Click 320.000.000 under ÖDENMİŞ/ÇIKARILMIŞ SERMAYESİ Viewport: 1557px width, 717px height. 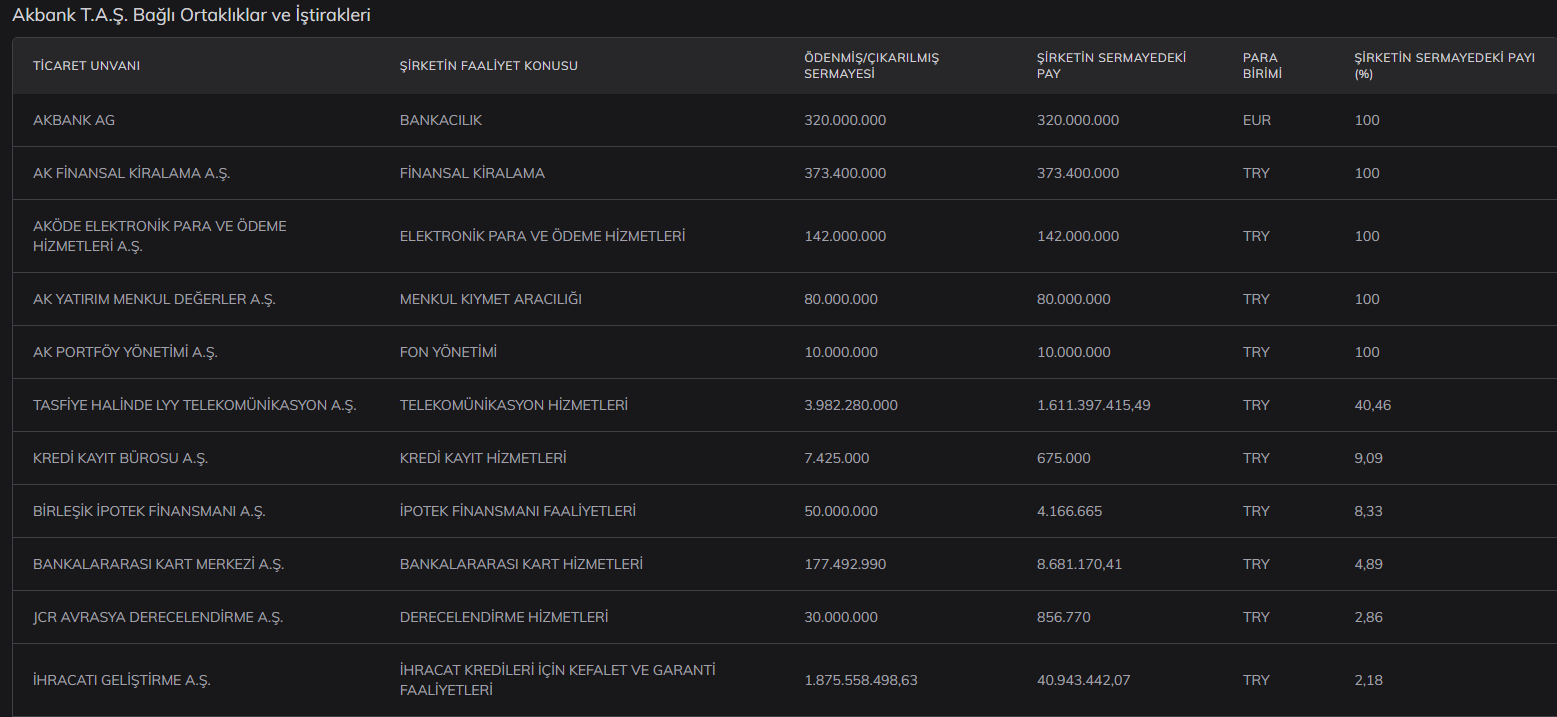click(x=846, y=120)
